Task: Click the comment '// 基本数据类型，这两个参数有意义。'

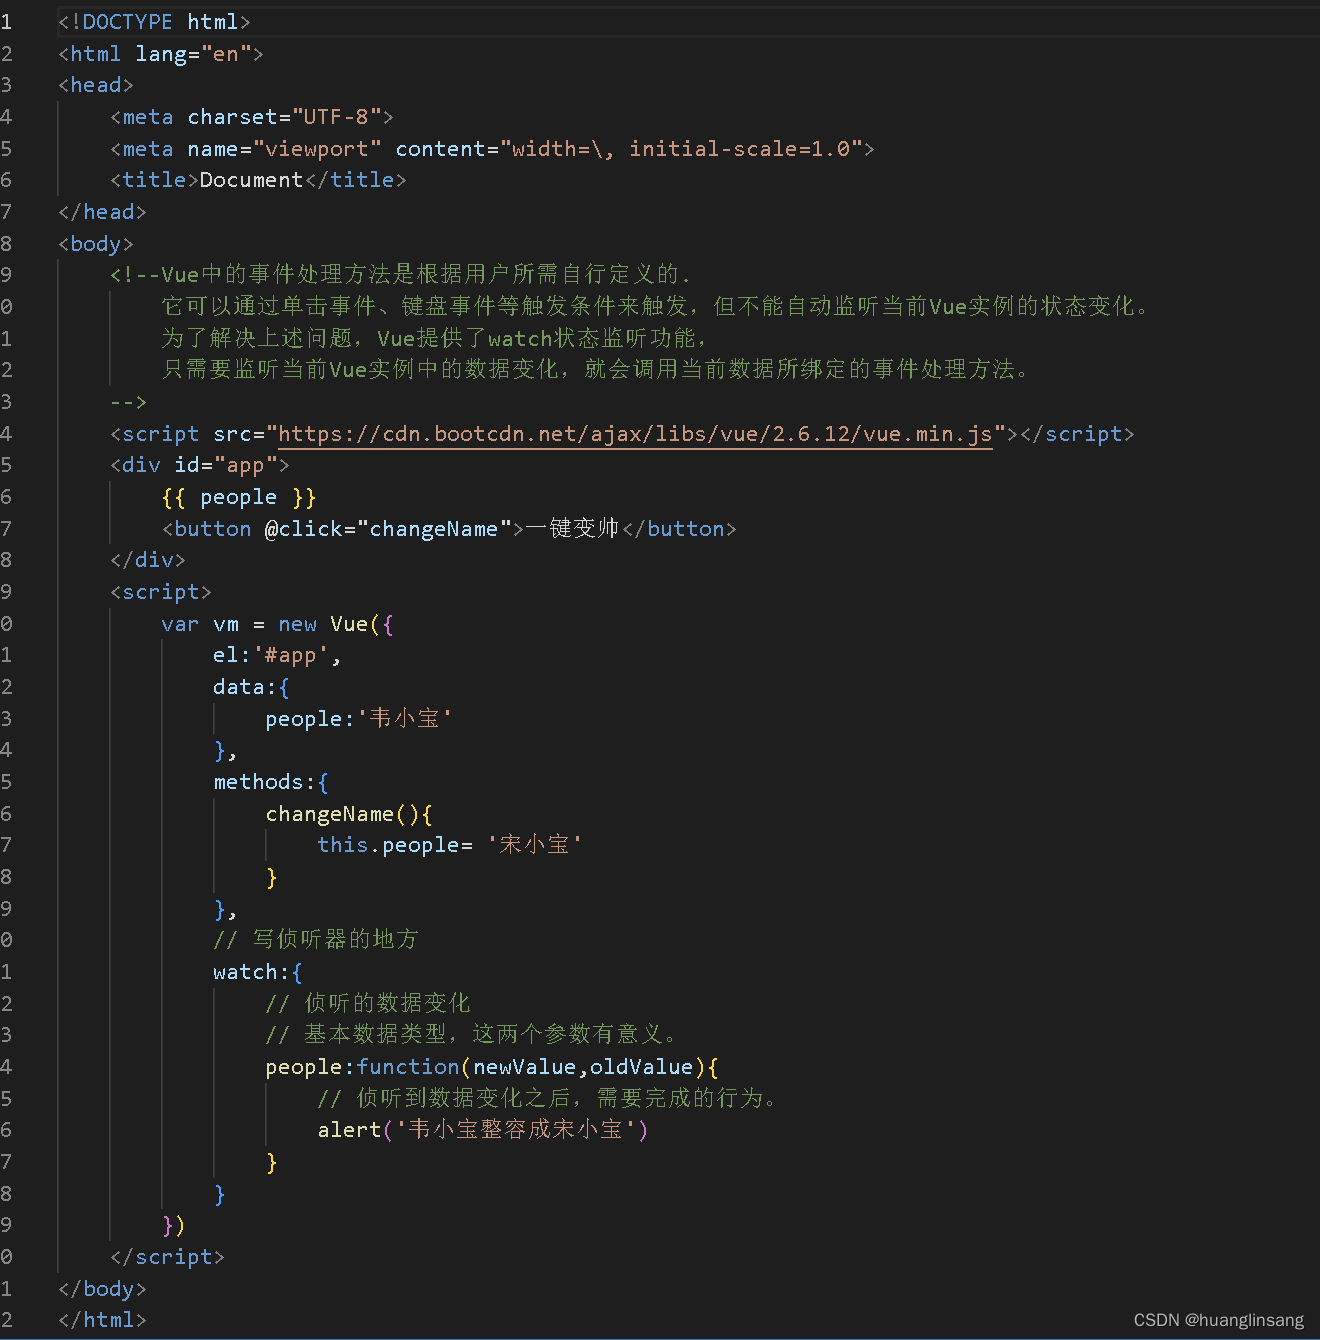Action: tap(472, 1035)
